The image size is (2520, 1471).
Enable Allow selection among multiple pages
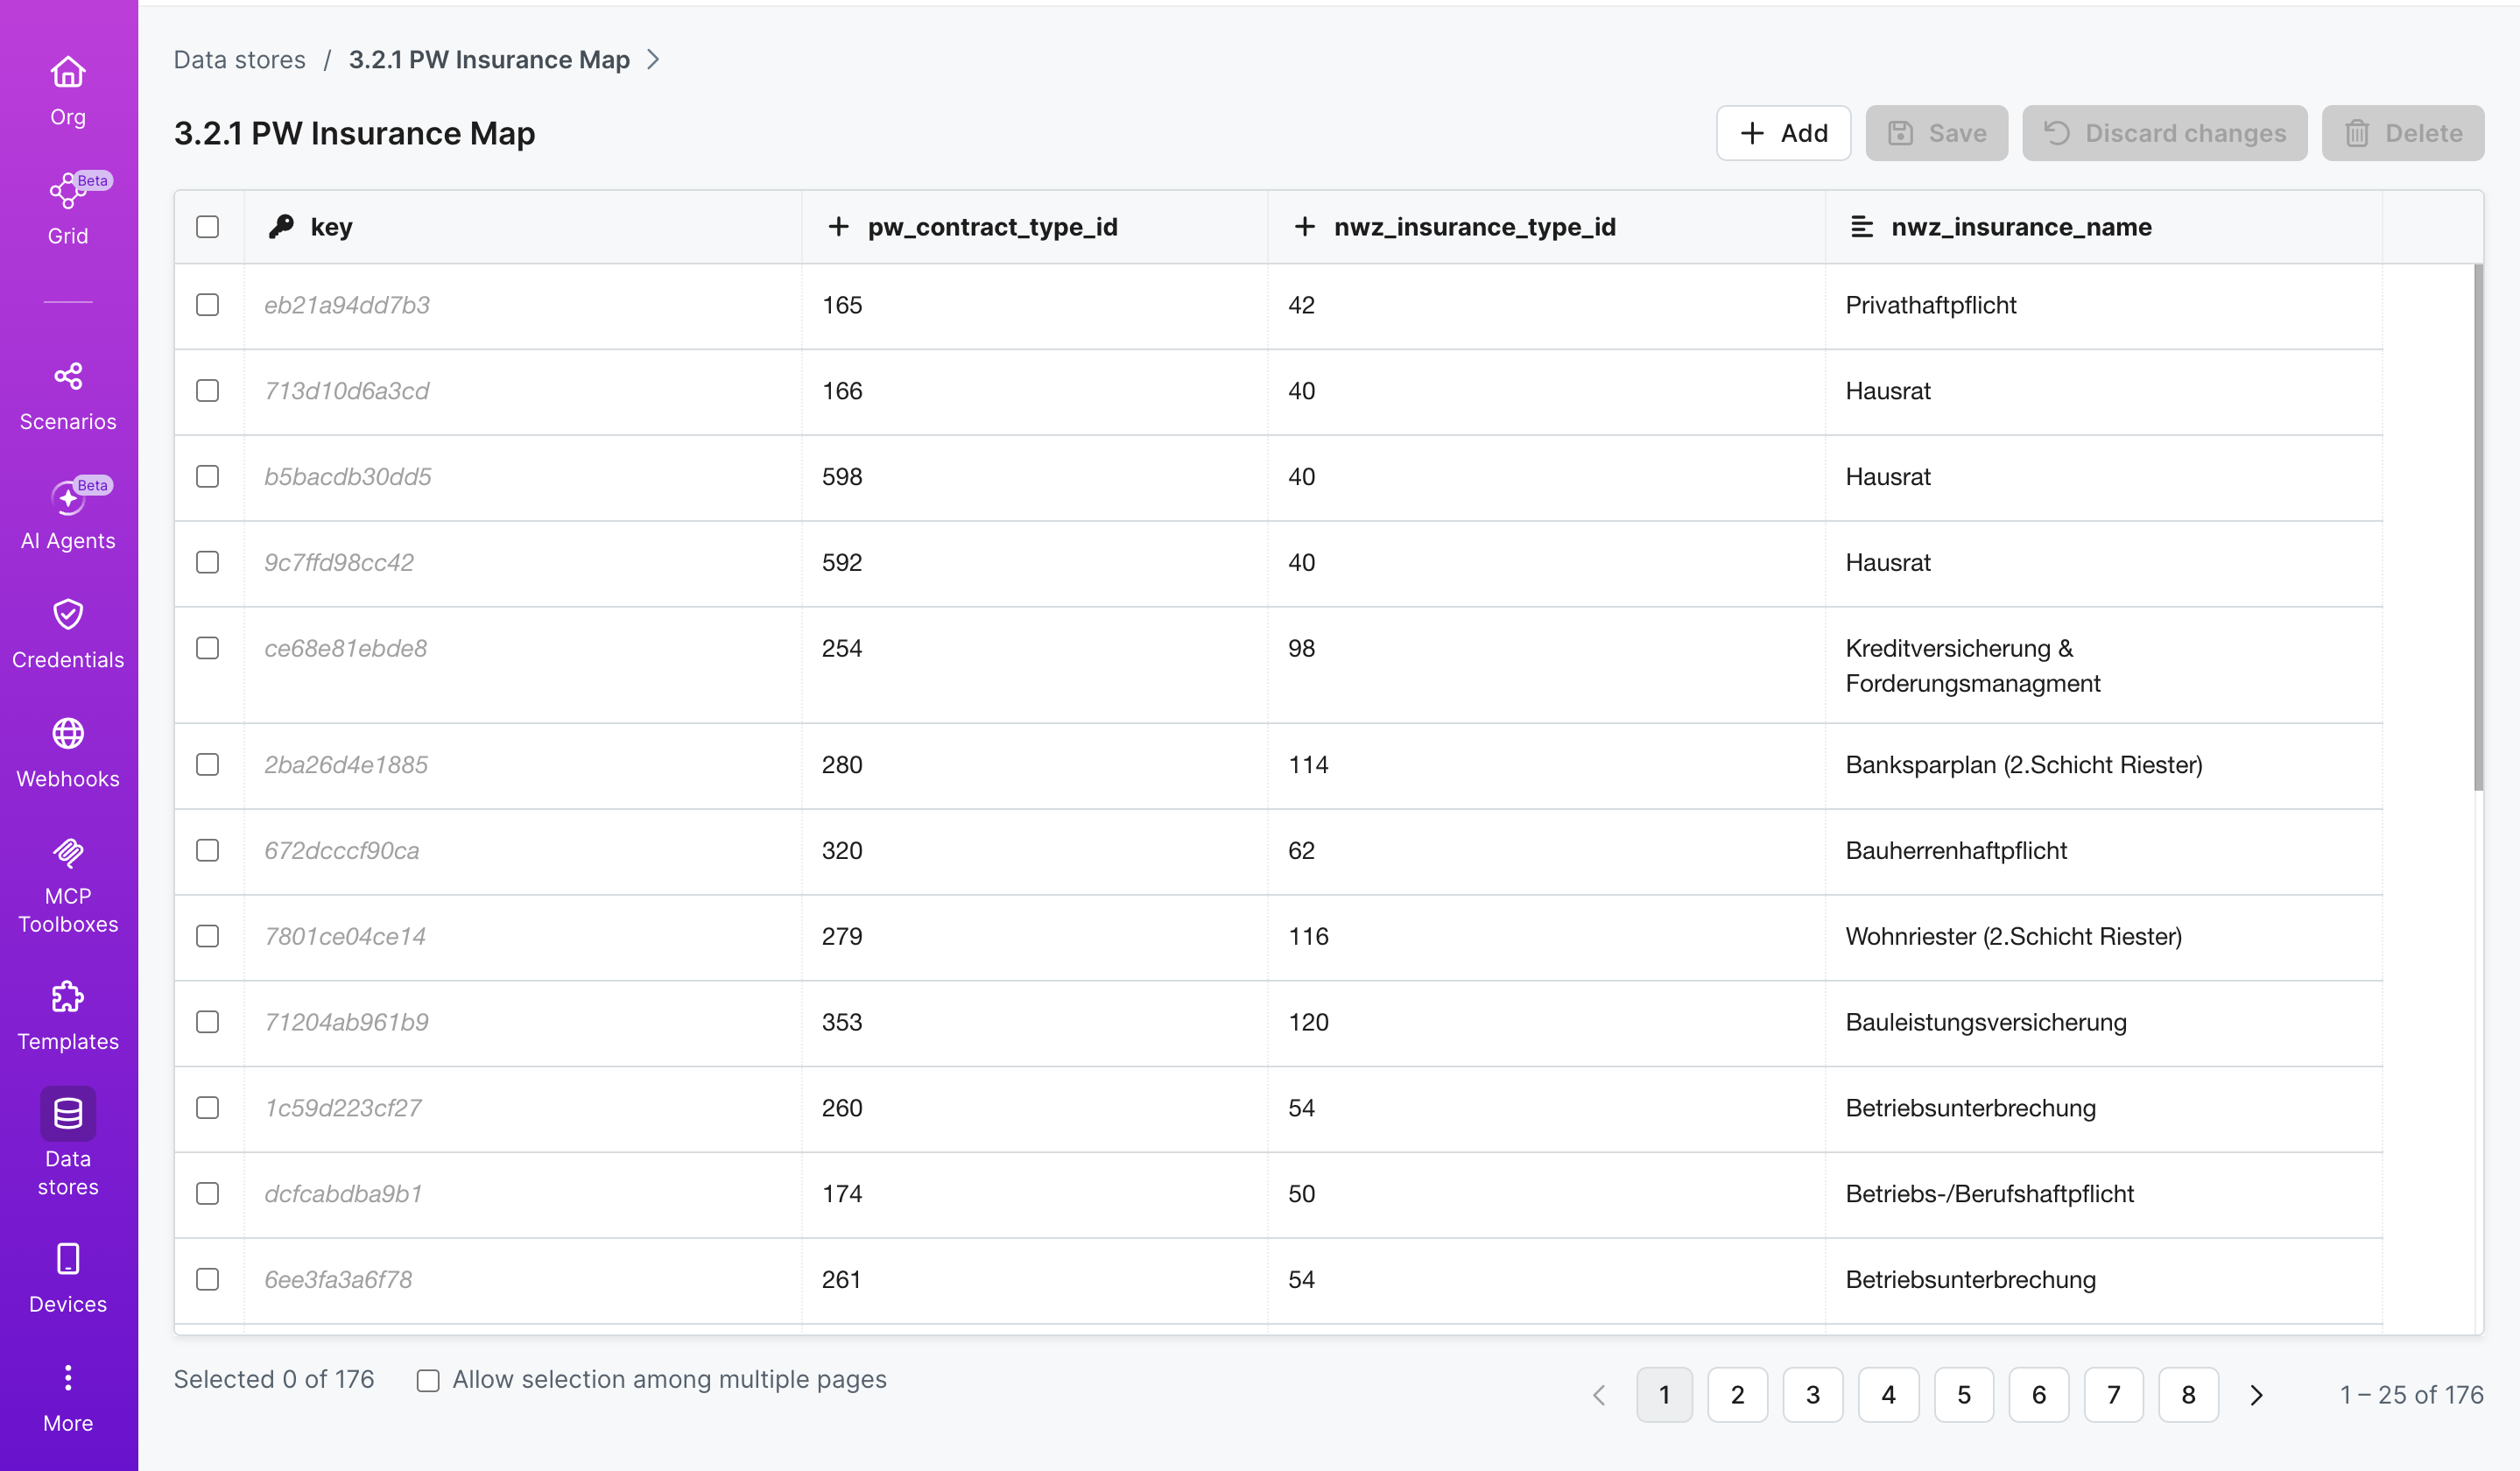[x=428, y=1381]
